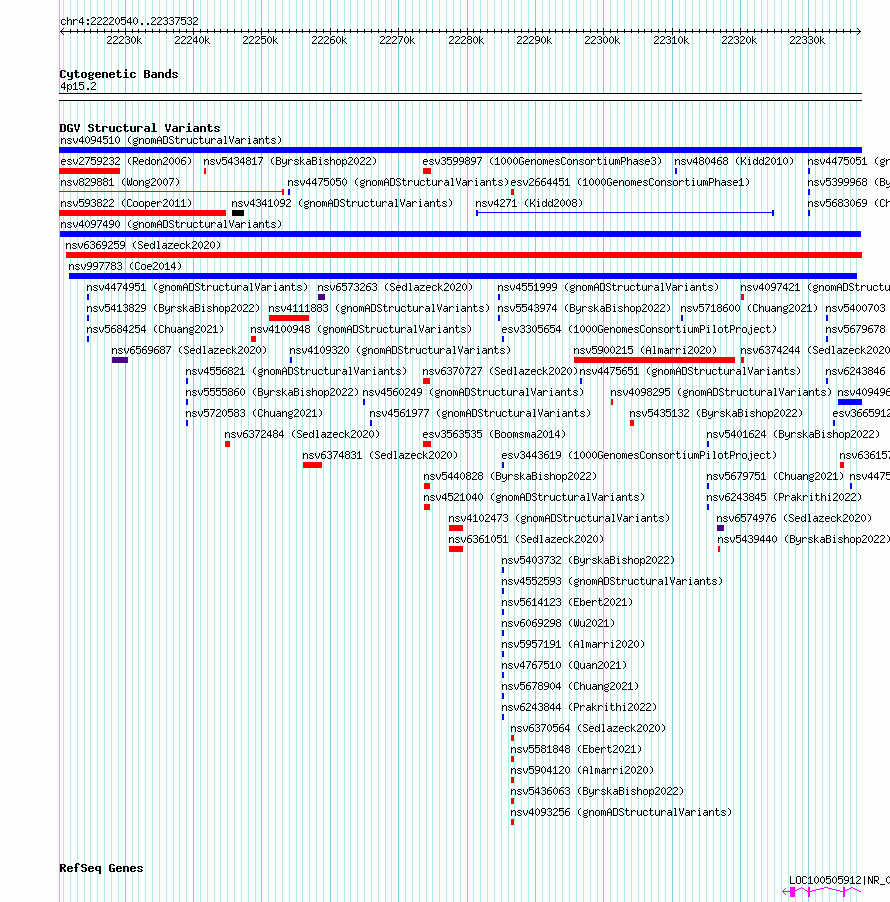Screen dimensions: 890x902
Task: Click the LOC100505912 RefSeq gene glyph
Action: click(x=823, y=892)
